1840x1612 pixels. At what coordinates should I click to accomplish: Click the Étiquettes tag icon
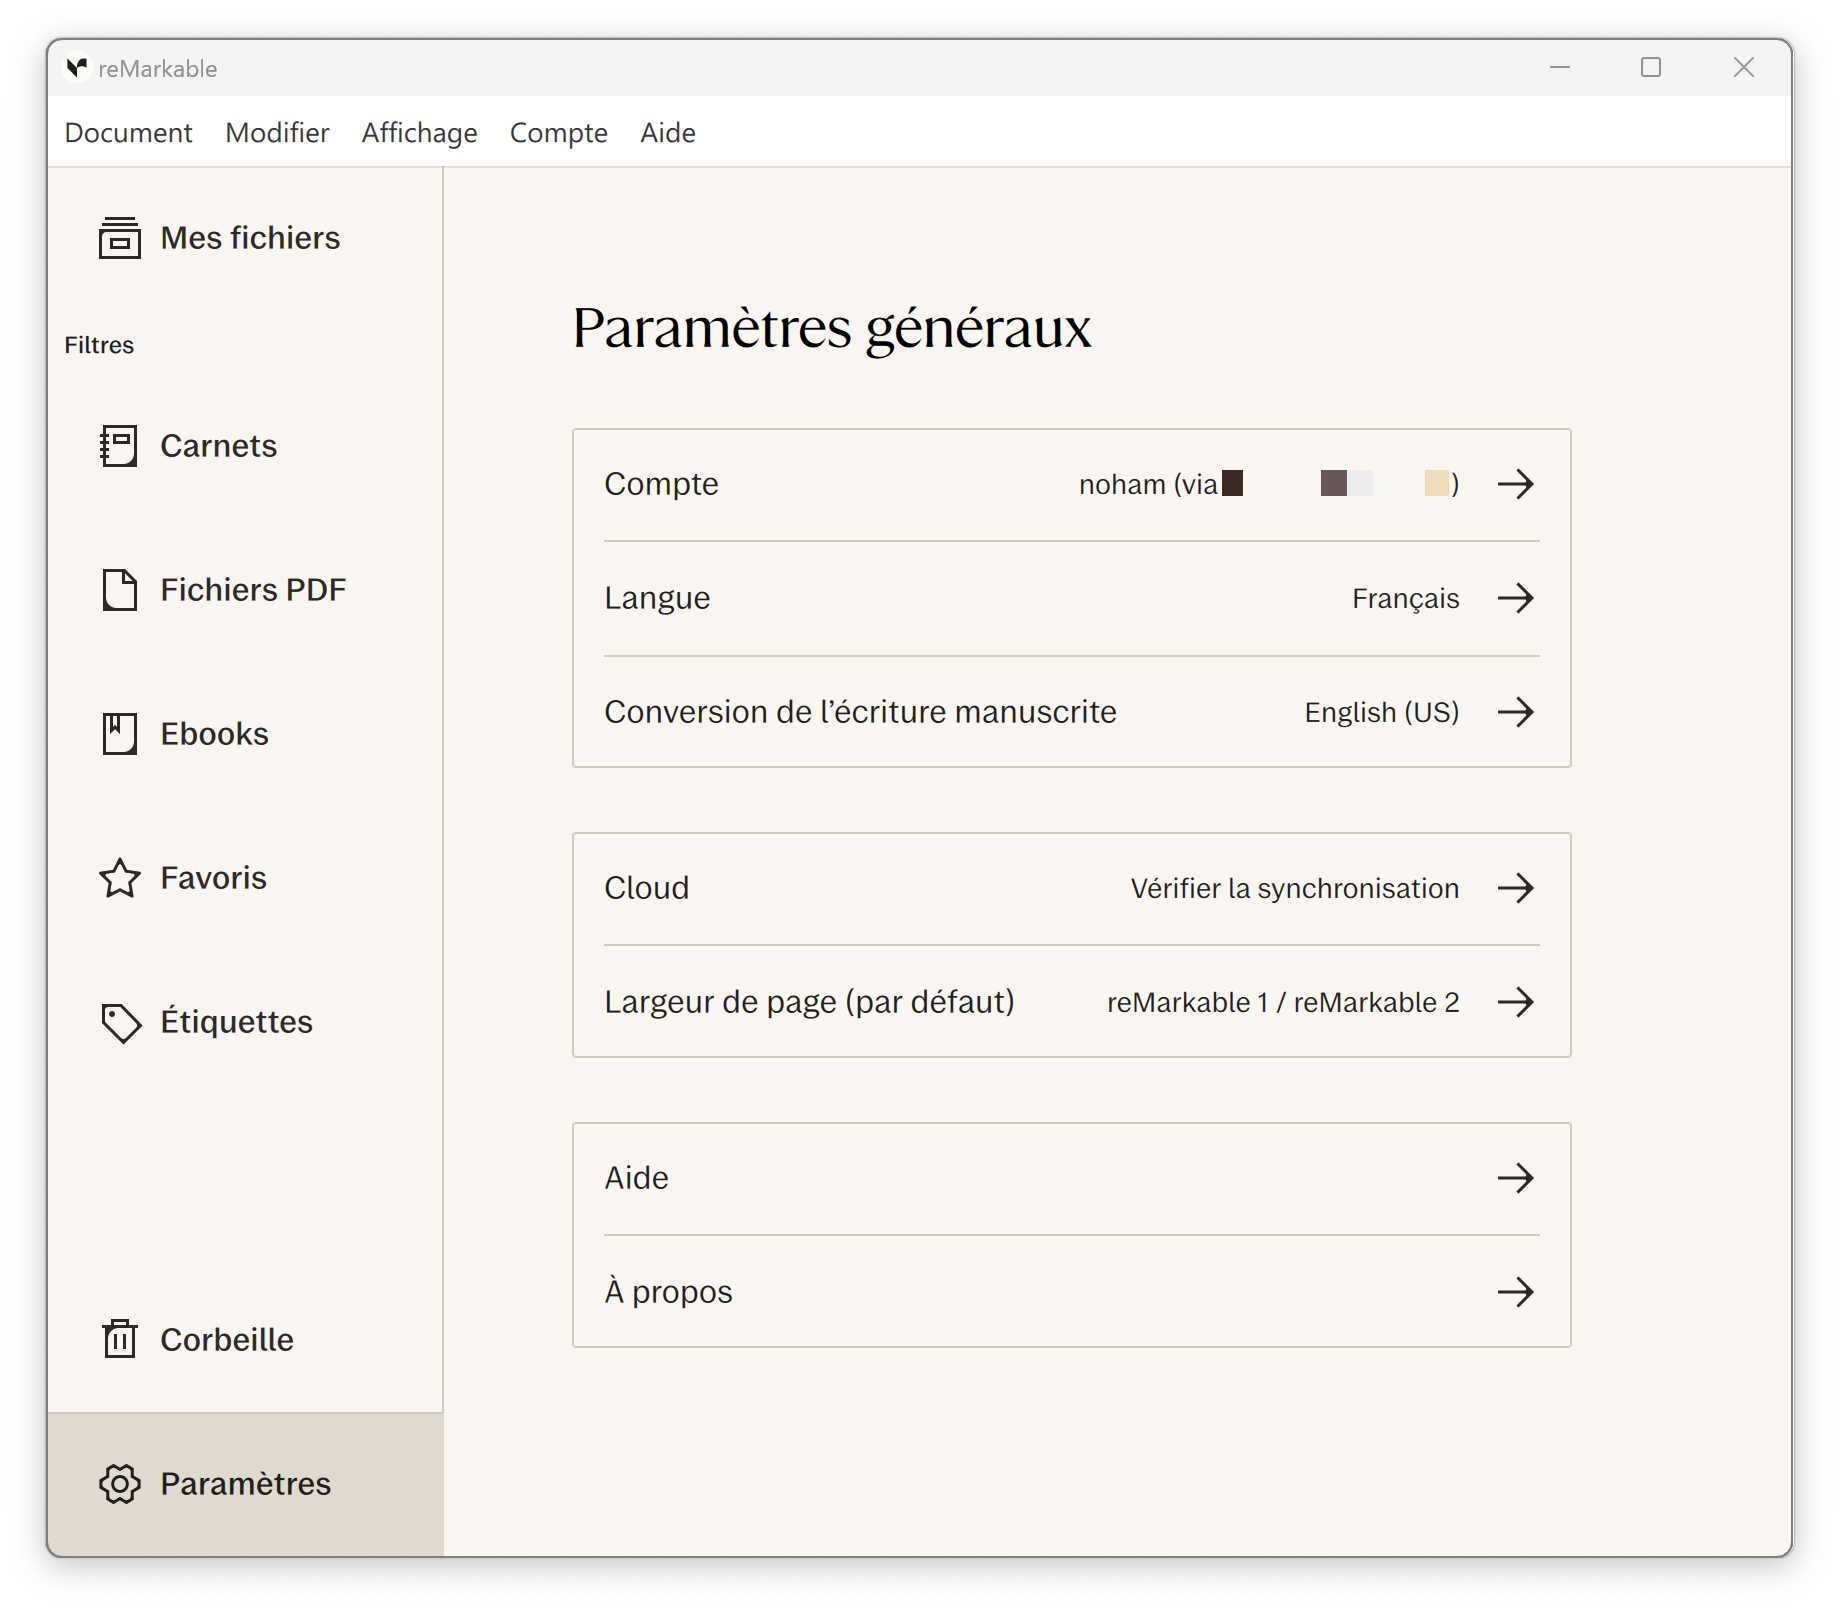click(x=121, y=1022)
